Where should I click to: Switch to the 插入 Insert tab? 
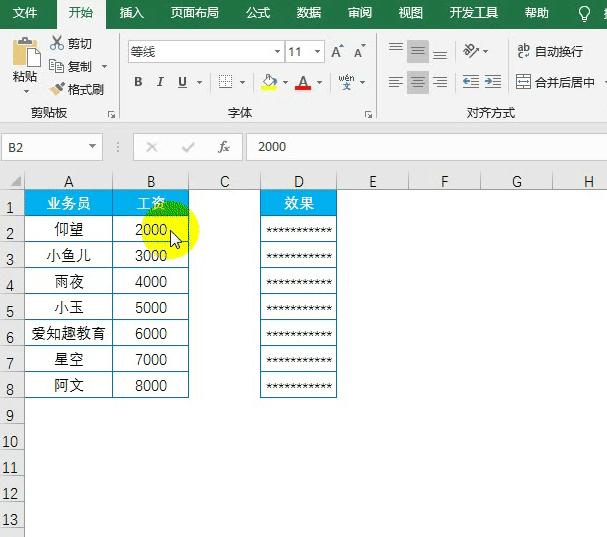point(132,13)
